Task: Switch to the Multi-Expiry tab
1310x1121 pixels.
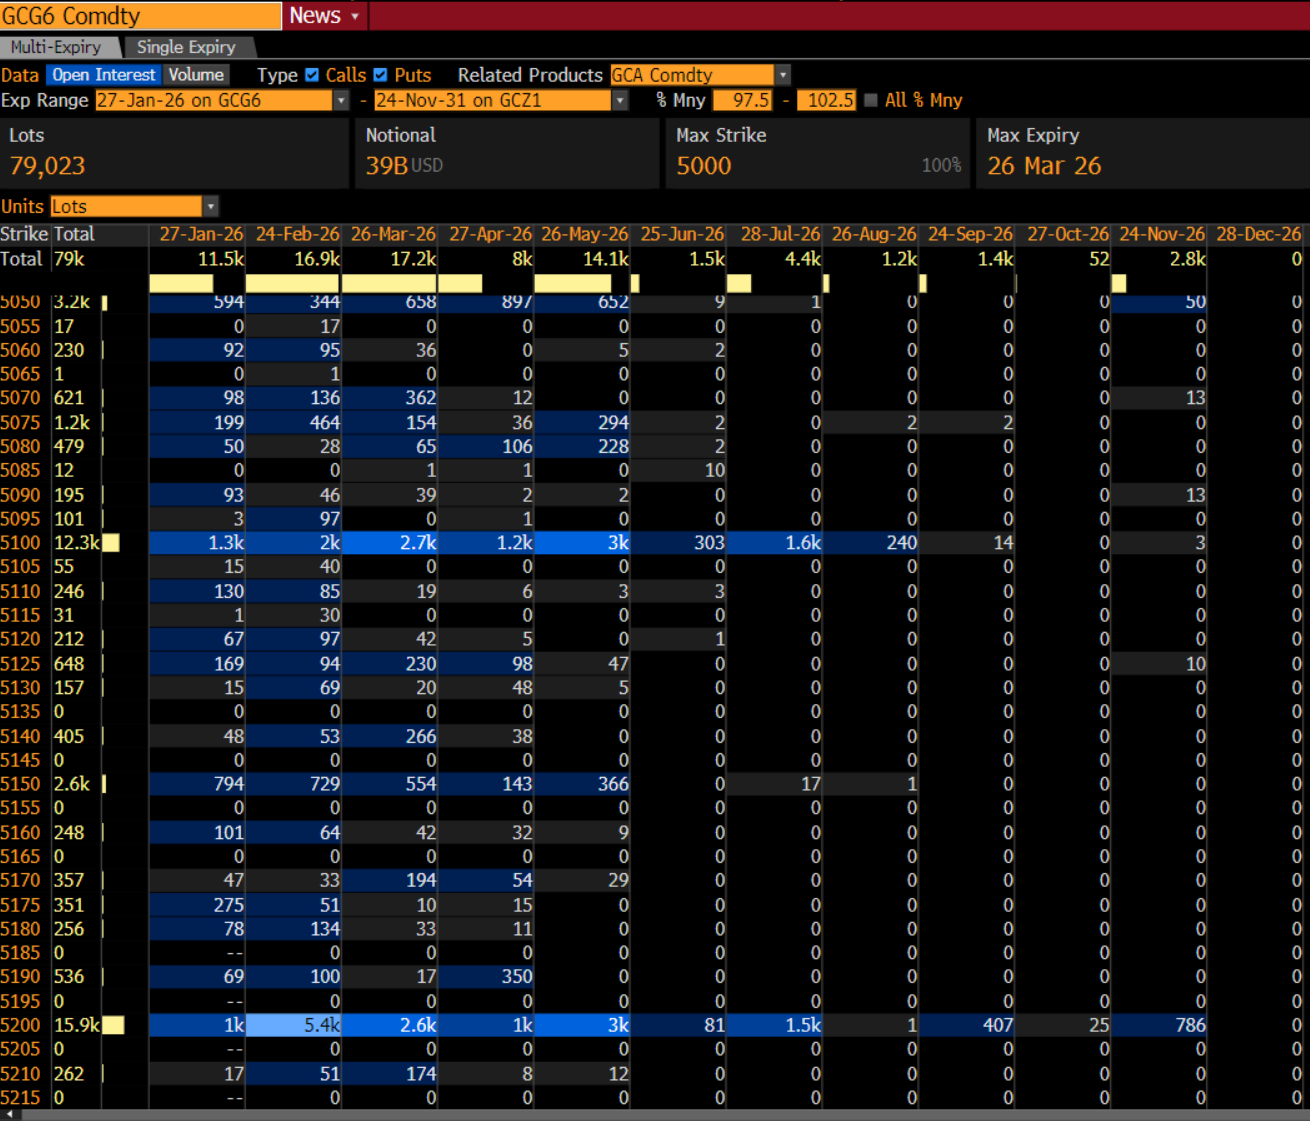Action: click(56, 47)
